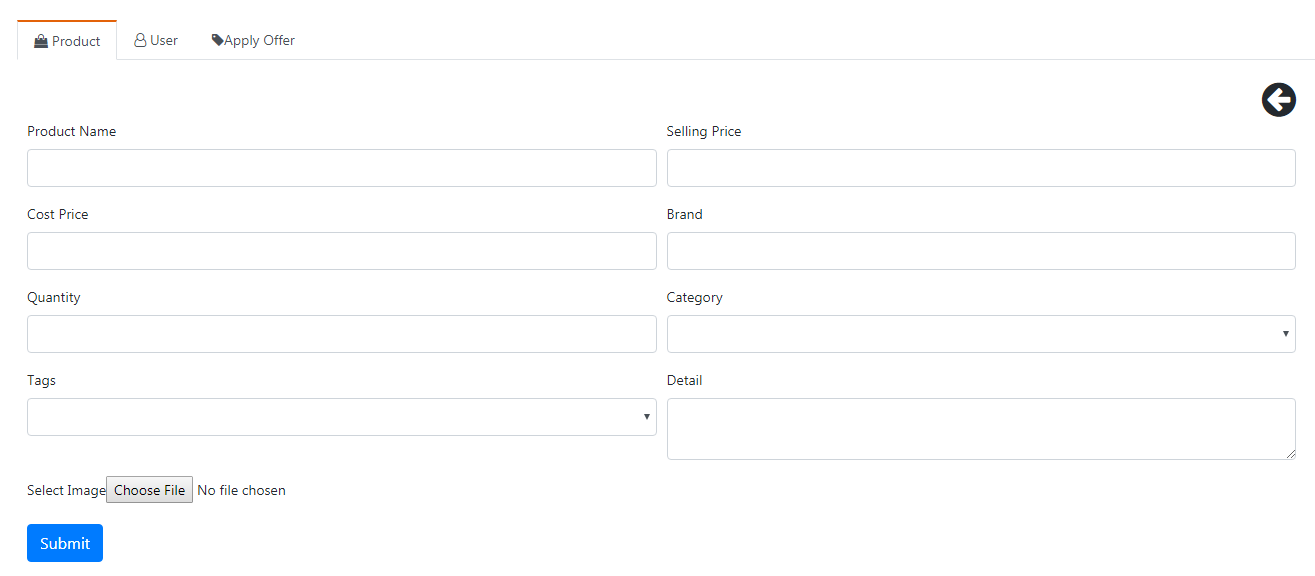Open the Tags dropdown list
The height and width of the screenshot is (576, 1315).
click(x=342, y=417)
